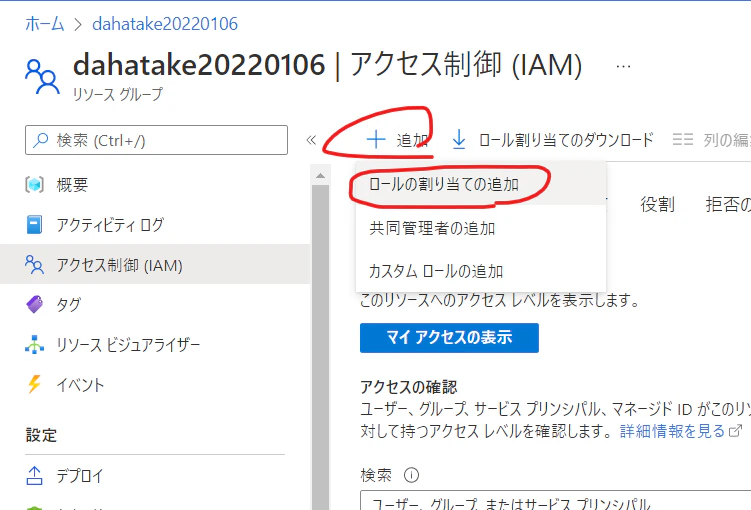Click the アクセス制御 (IAM) people icon in sidebar

34,264
